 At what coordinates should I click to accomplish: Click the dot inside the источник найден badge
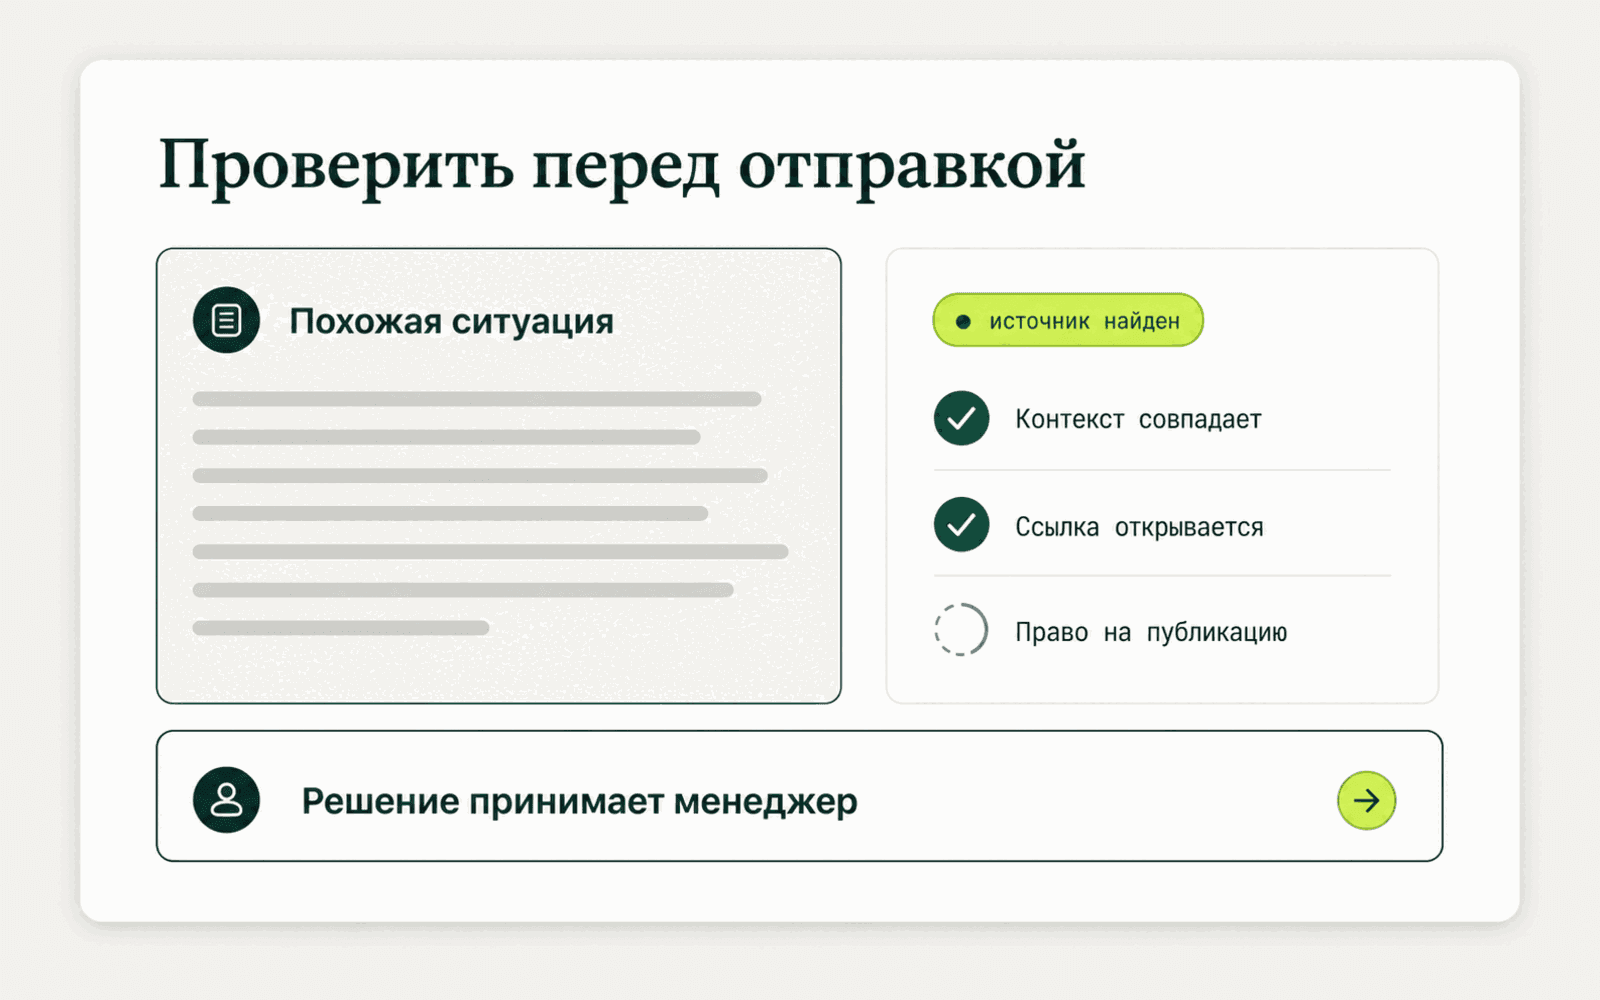(963, 322)
